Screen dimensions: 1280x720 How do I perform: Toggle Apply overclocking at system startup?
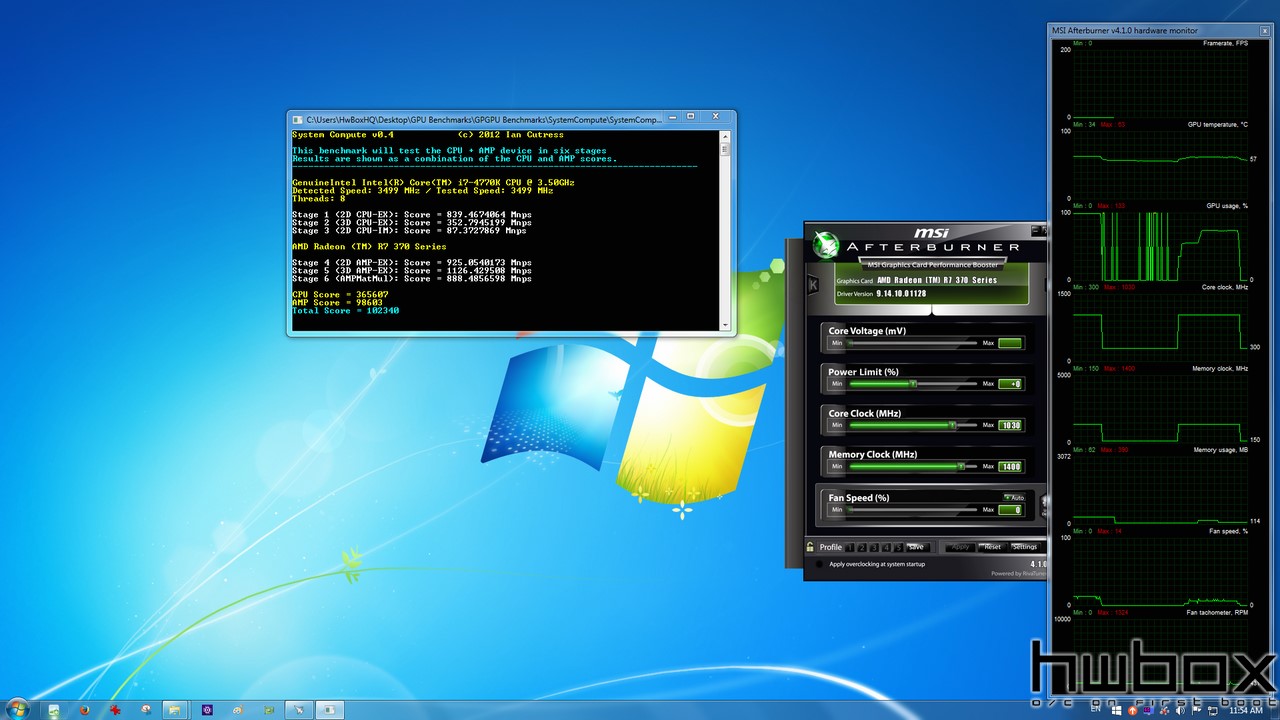tap(819, 564)
